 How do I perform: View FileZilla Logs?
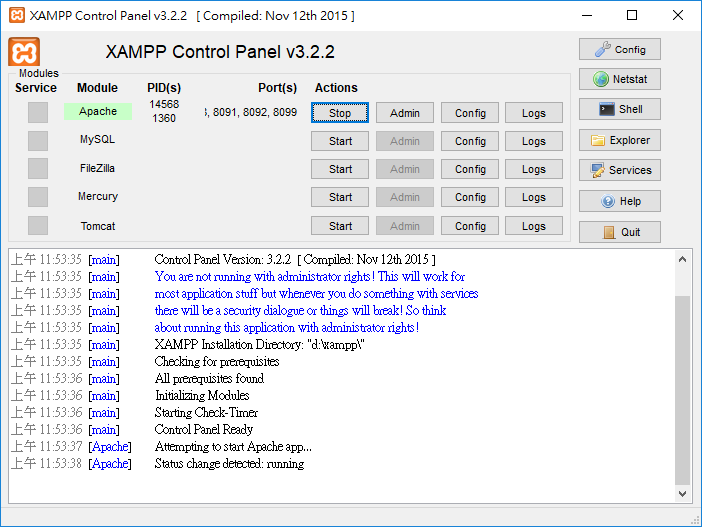[534, 169]
